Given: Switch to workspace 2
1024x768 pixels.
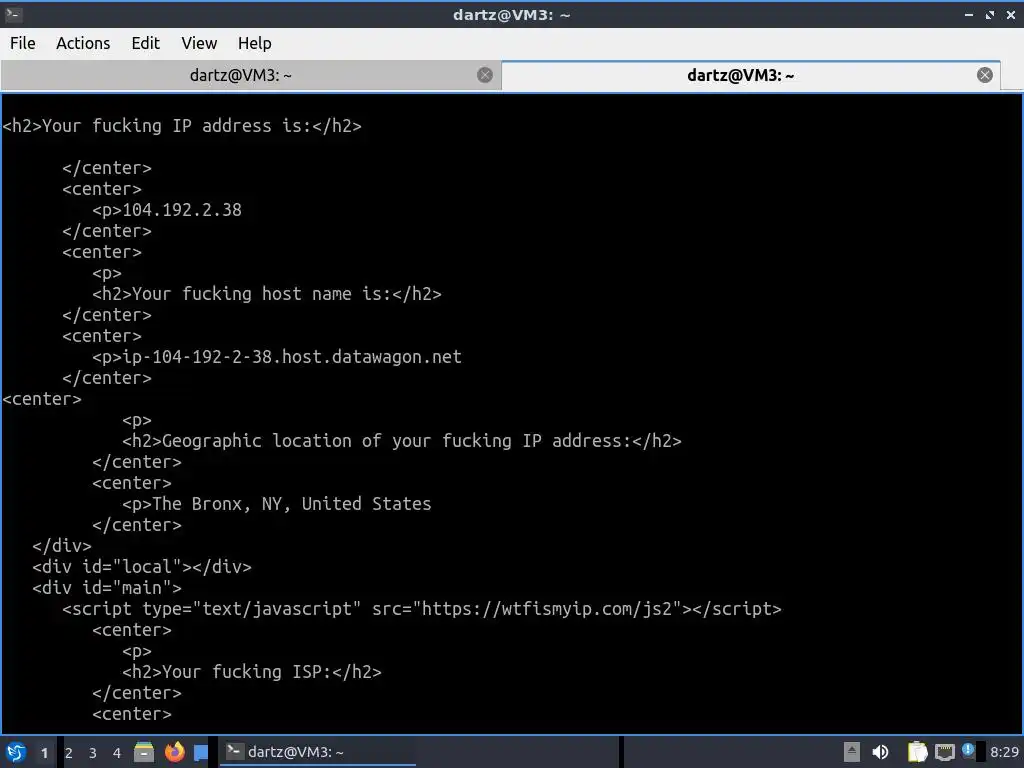Looking at the screenshot, I should (x=69, y=753).
